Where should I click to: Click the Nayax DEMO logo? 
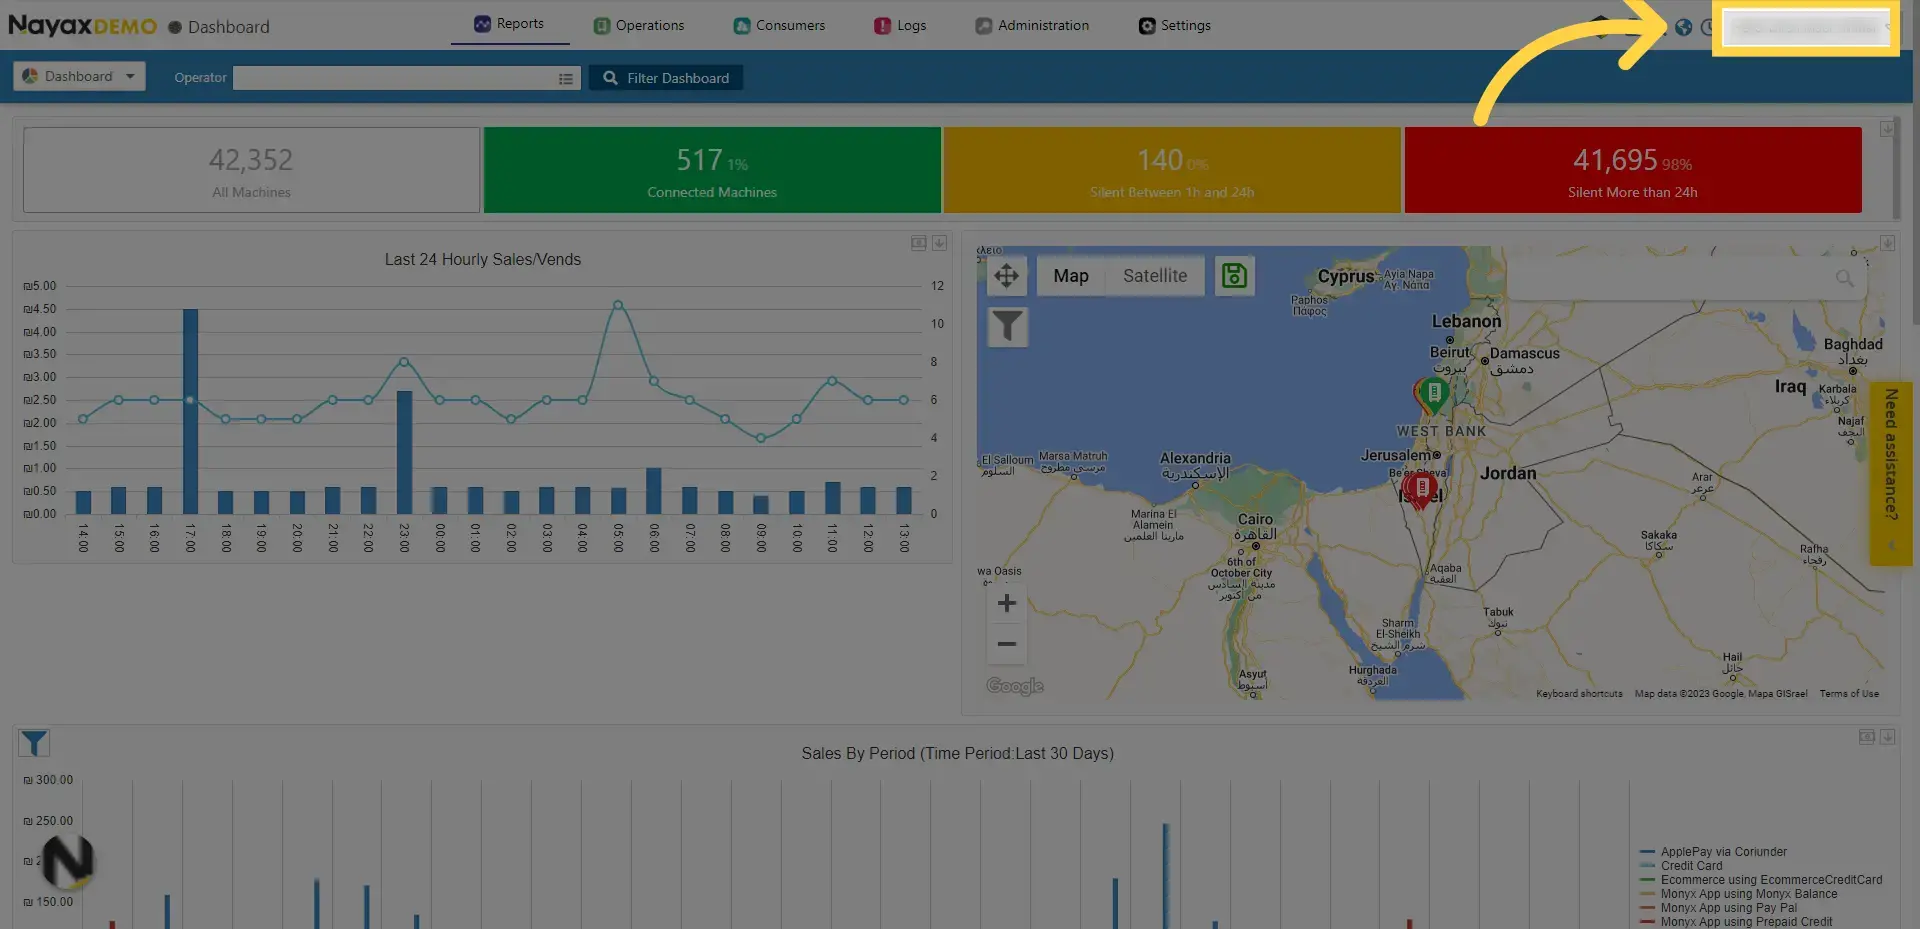pyautogui.click(x=82, y=26)
